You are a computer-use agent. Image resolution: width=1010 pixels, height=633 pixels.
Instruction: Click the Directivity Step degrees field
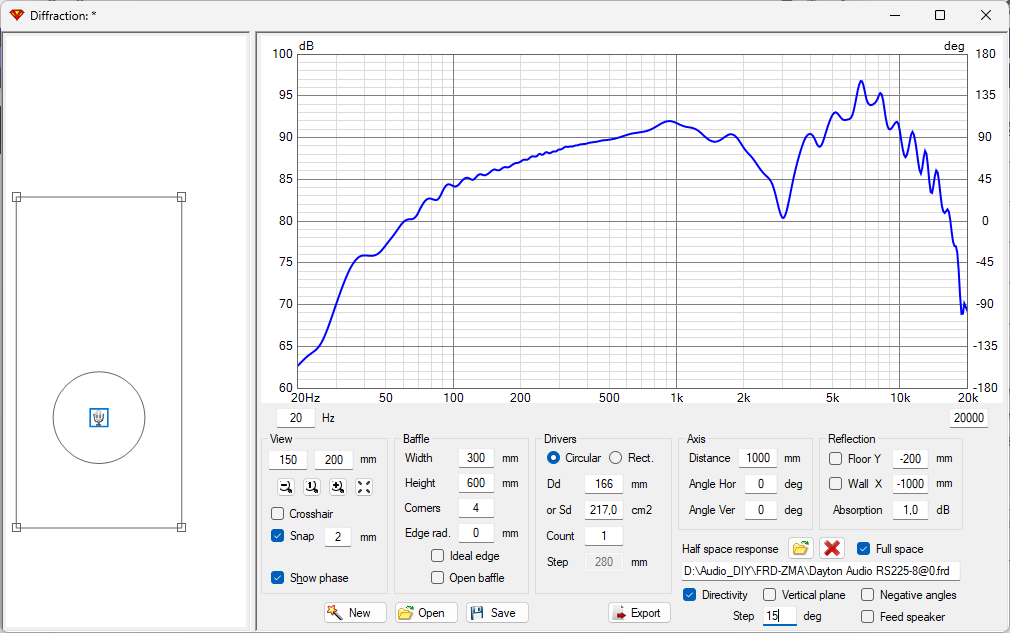779,616
